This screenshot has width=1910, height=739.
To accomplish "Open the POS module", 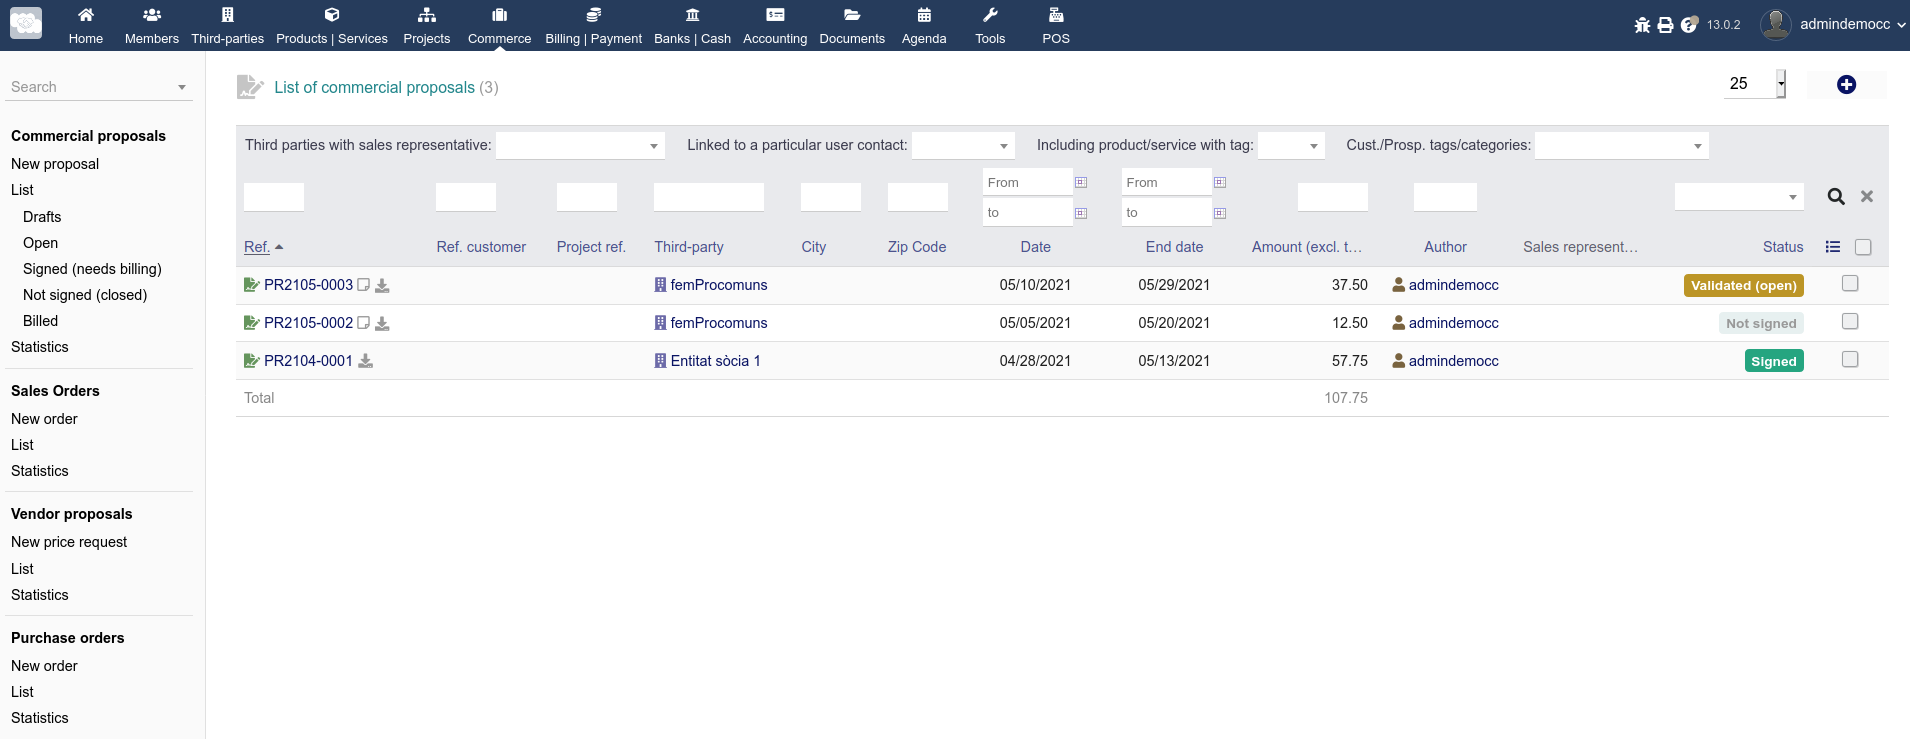I will [x=1056, y=26].
